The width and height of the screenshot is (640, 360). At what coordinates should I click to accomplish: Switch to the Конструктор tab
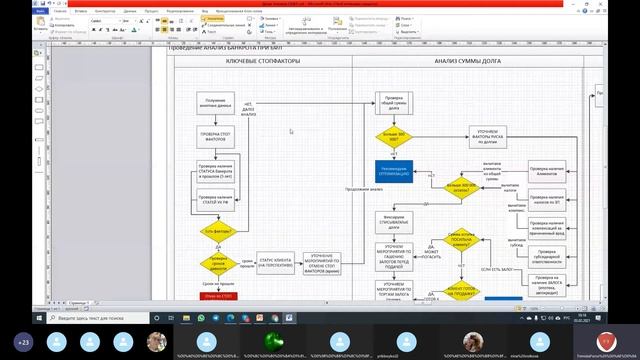105,11
